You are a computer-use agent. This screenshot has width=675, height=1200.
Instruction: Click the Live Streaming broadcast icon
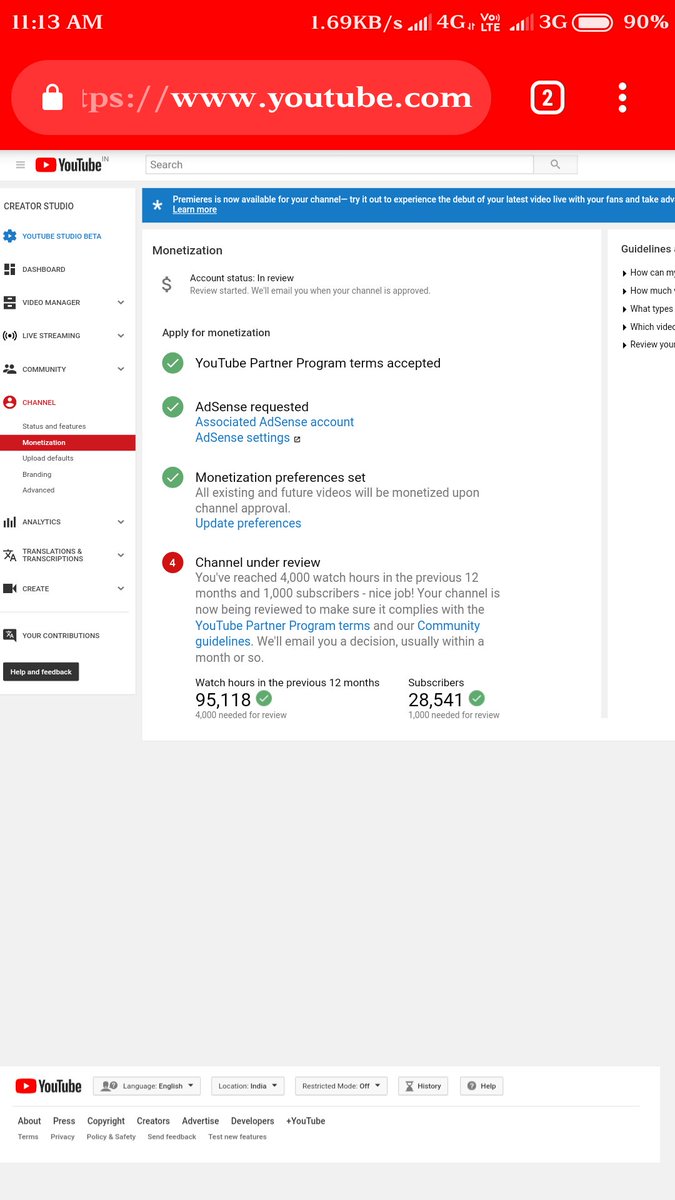10,336
